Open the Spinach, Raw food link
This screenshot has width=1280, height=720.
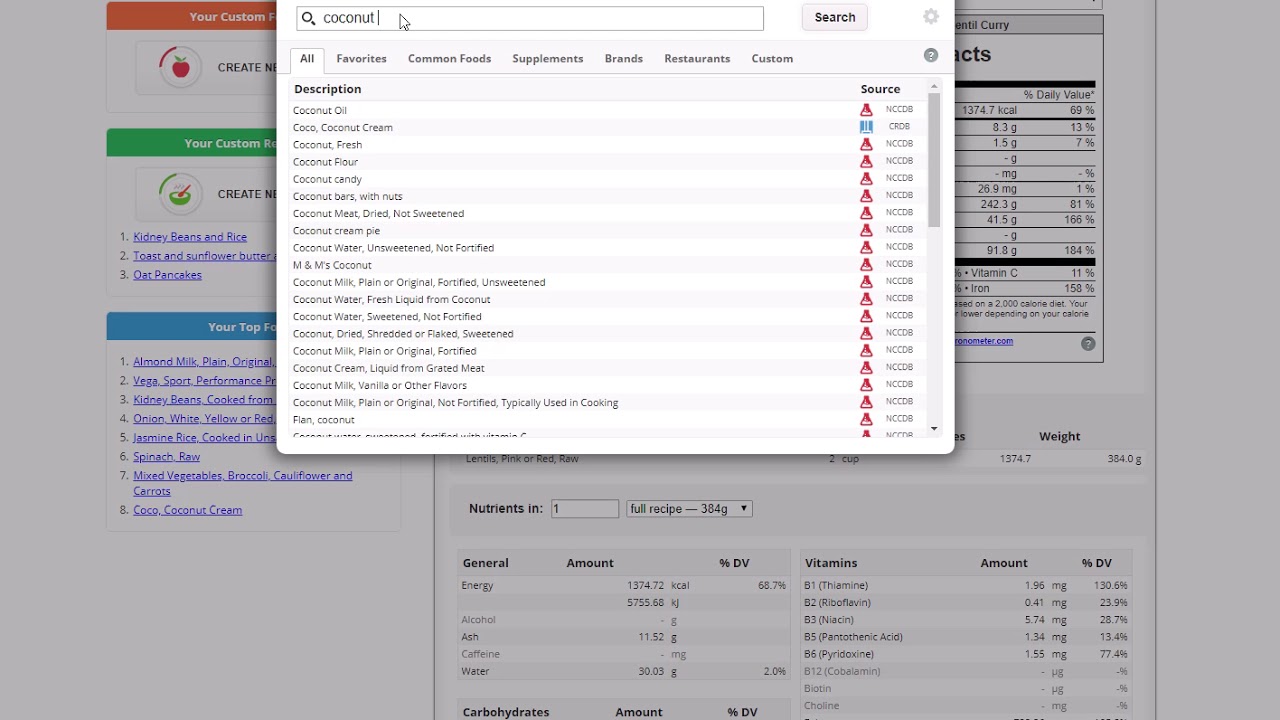tap(166, 457)
